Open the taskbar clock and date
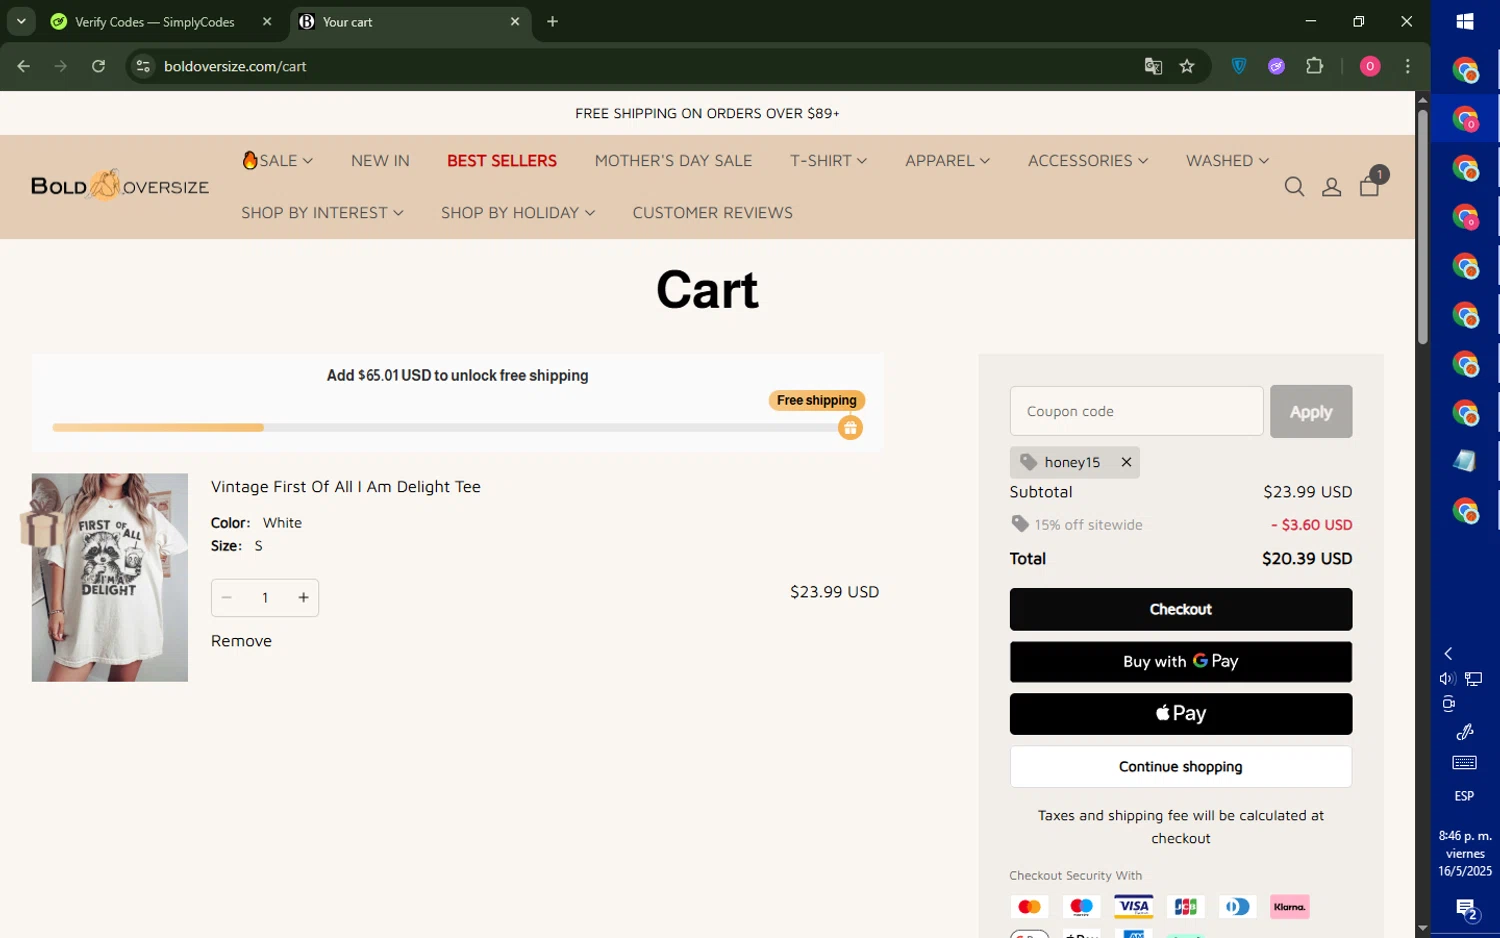 coord(1465,853)
